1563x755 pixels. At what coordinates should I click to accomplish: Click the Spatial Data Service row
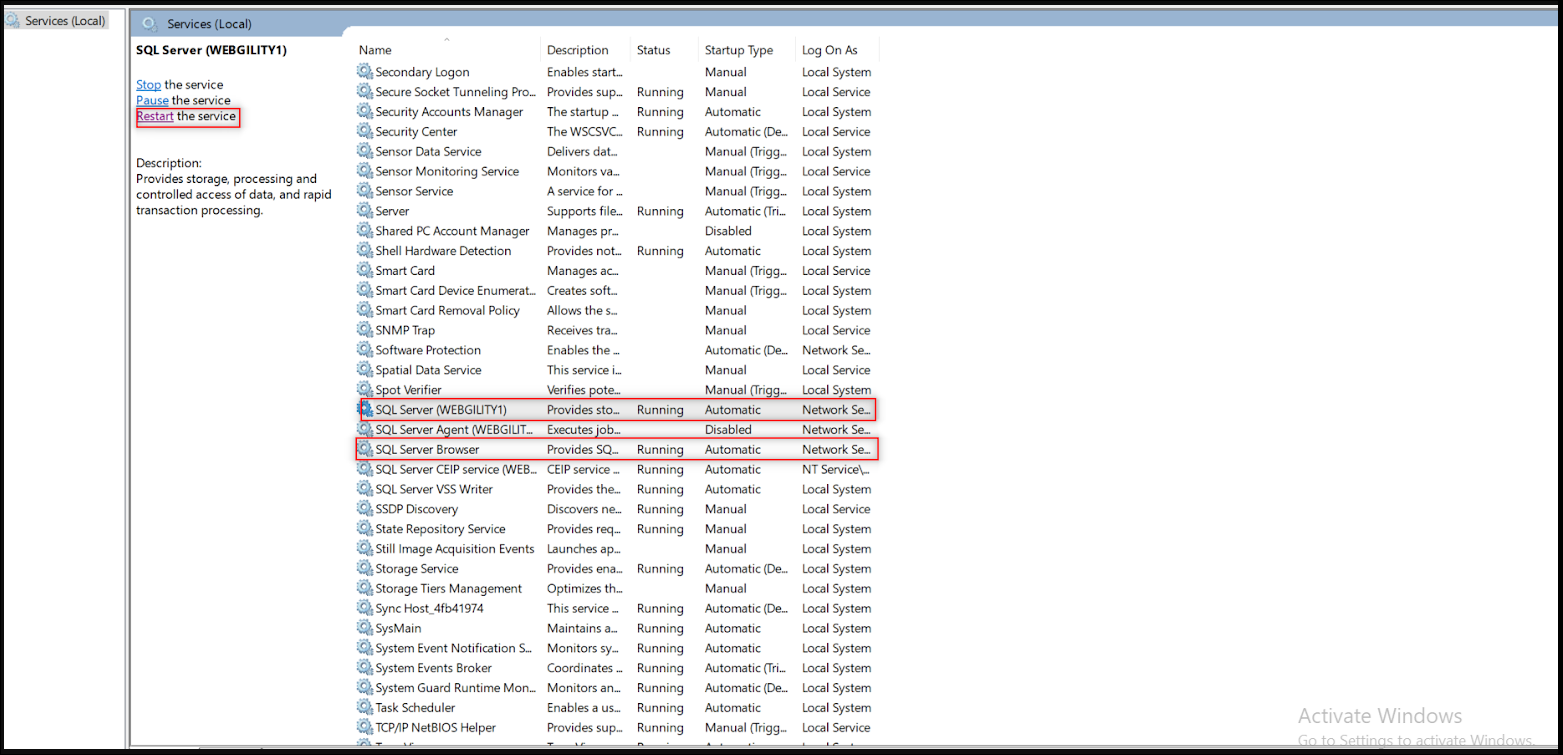pyautogui.click(x=617, y=370)
